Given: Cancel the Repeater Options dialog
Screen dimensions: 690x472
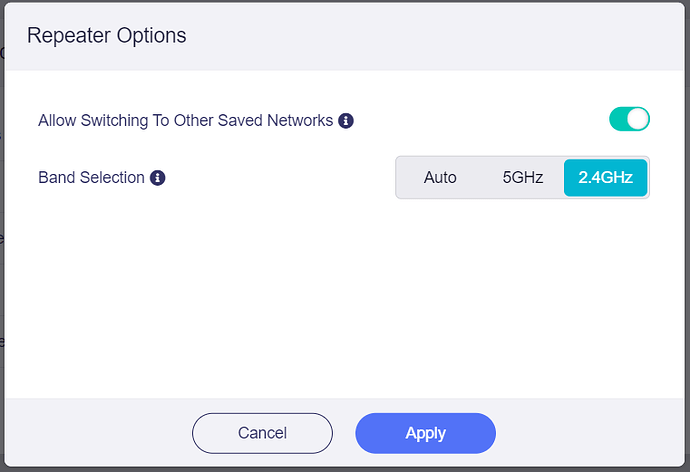Looking at the screenshot, I should point(262,433).
